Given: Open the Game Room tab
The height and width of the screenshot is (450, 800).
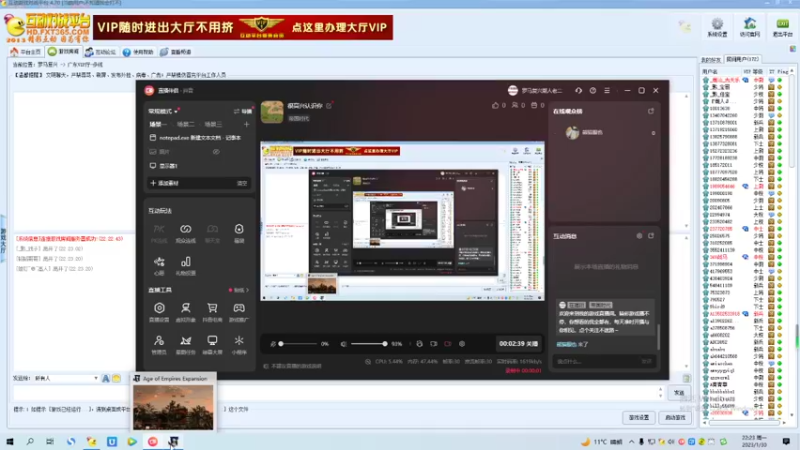Looking at the screenshot, I should click(64, 52).
